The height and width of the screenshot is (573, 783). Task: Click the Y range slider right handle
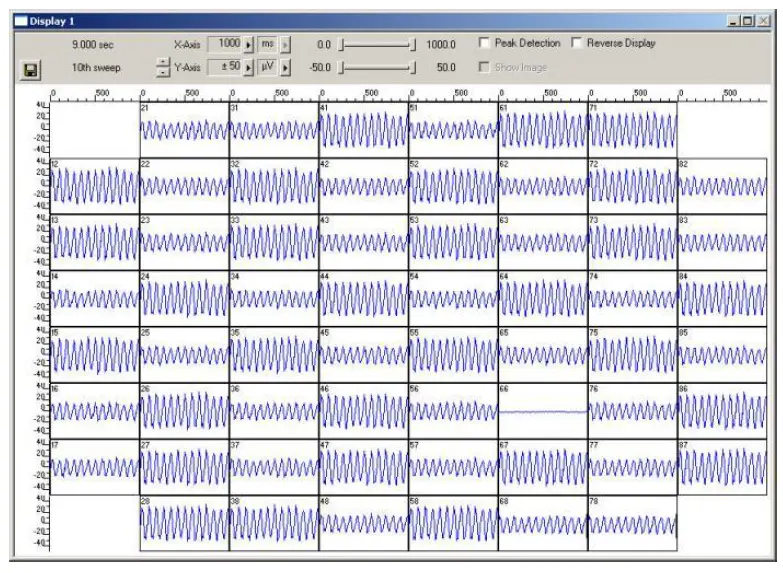pos(412,67)
